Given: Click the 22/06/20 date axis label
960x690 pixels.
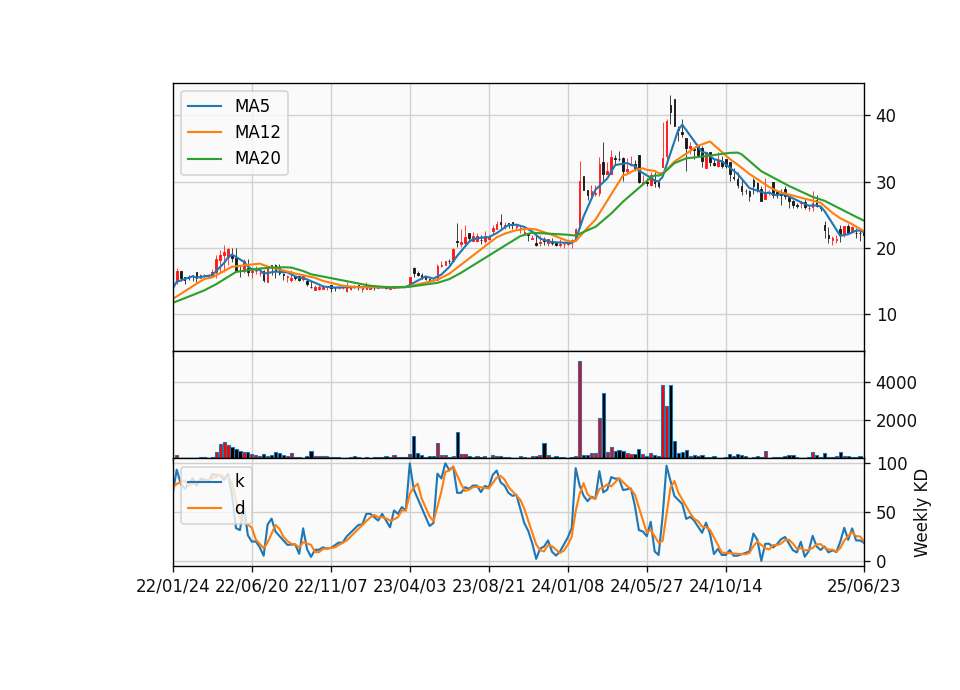Looking at the screenshot, I should coord(252,587).
